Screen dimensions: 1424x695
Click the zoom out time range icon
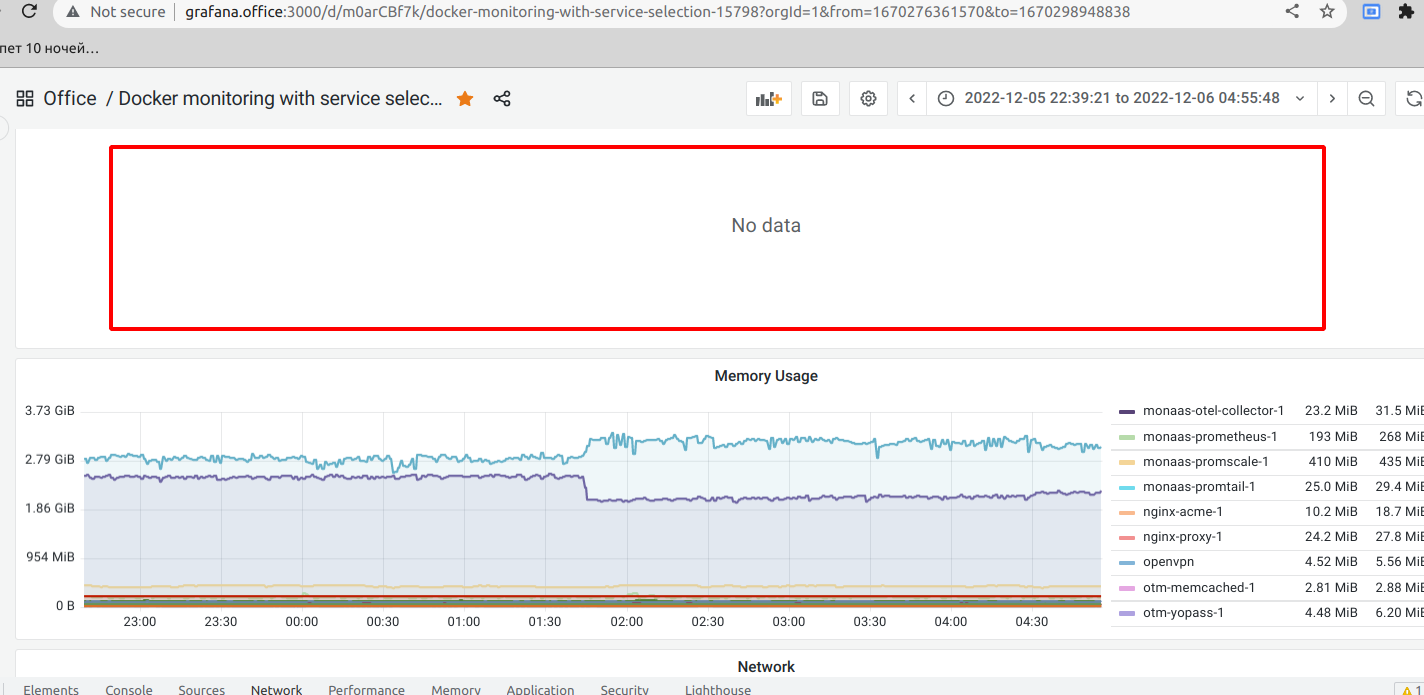click(x=1366, y=98)
